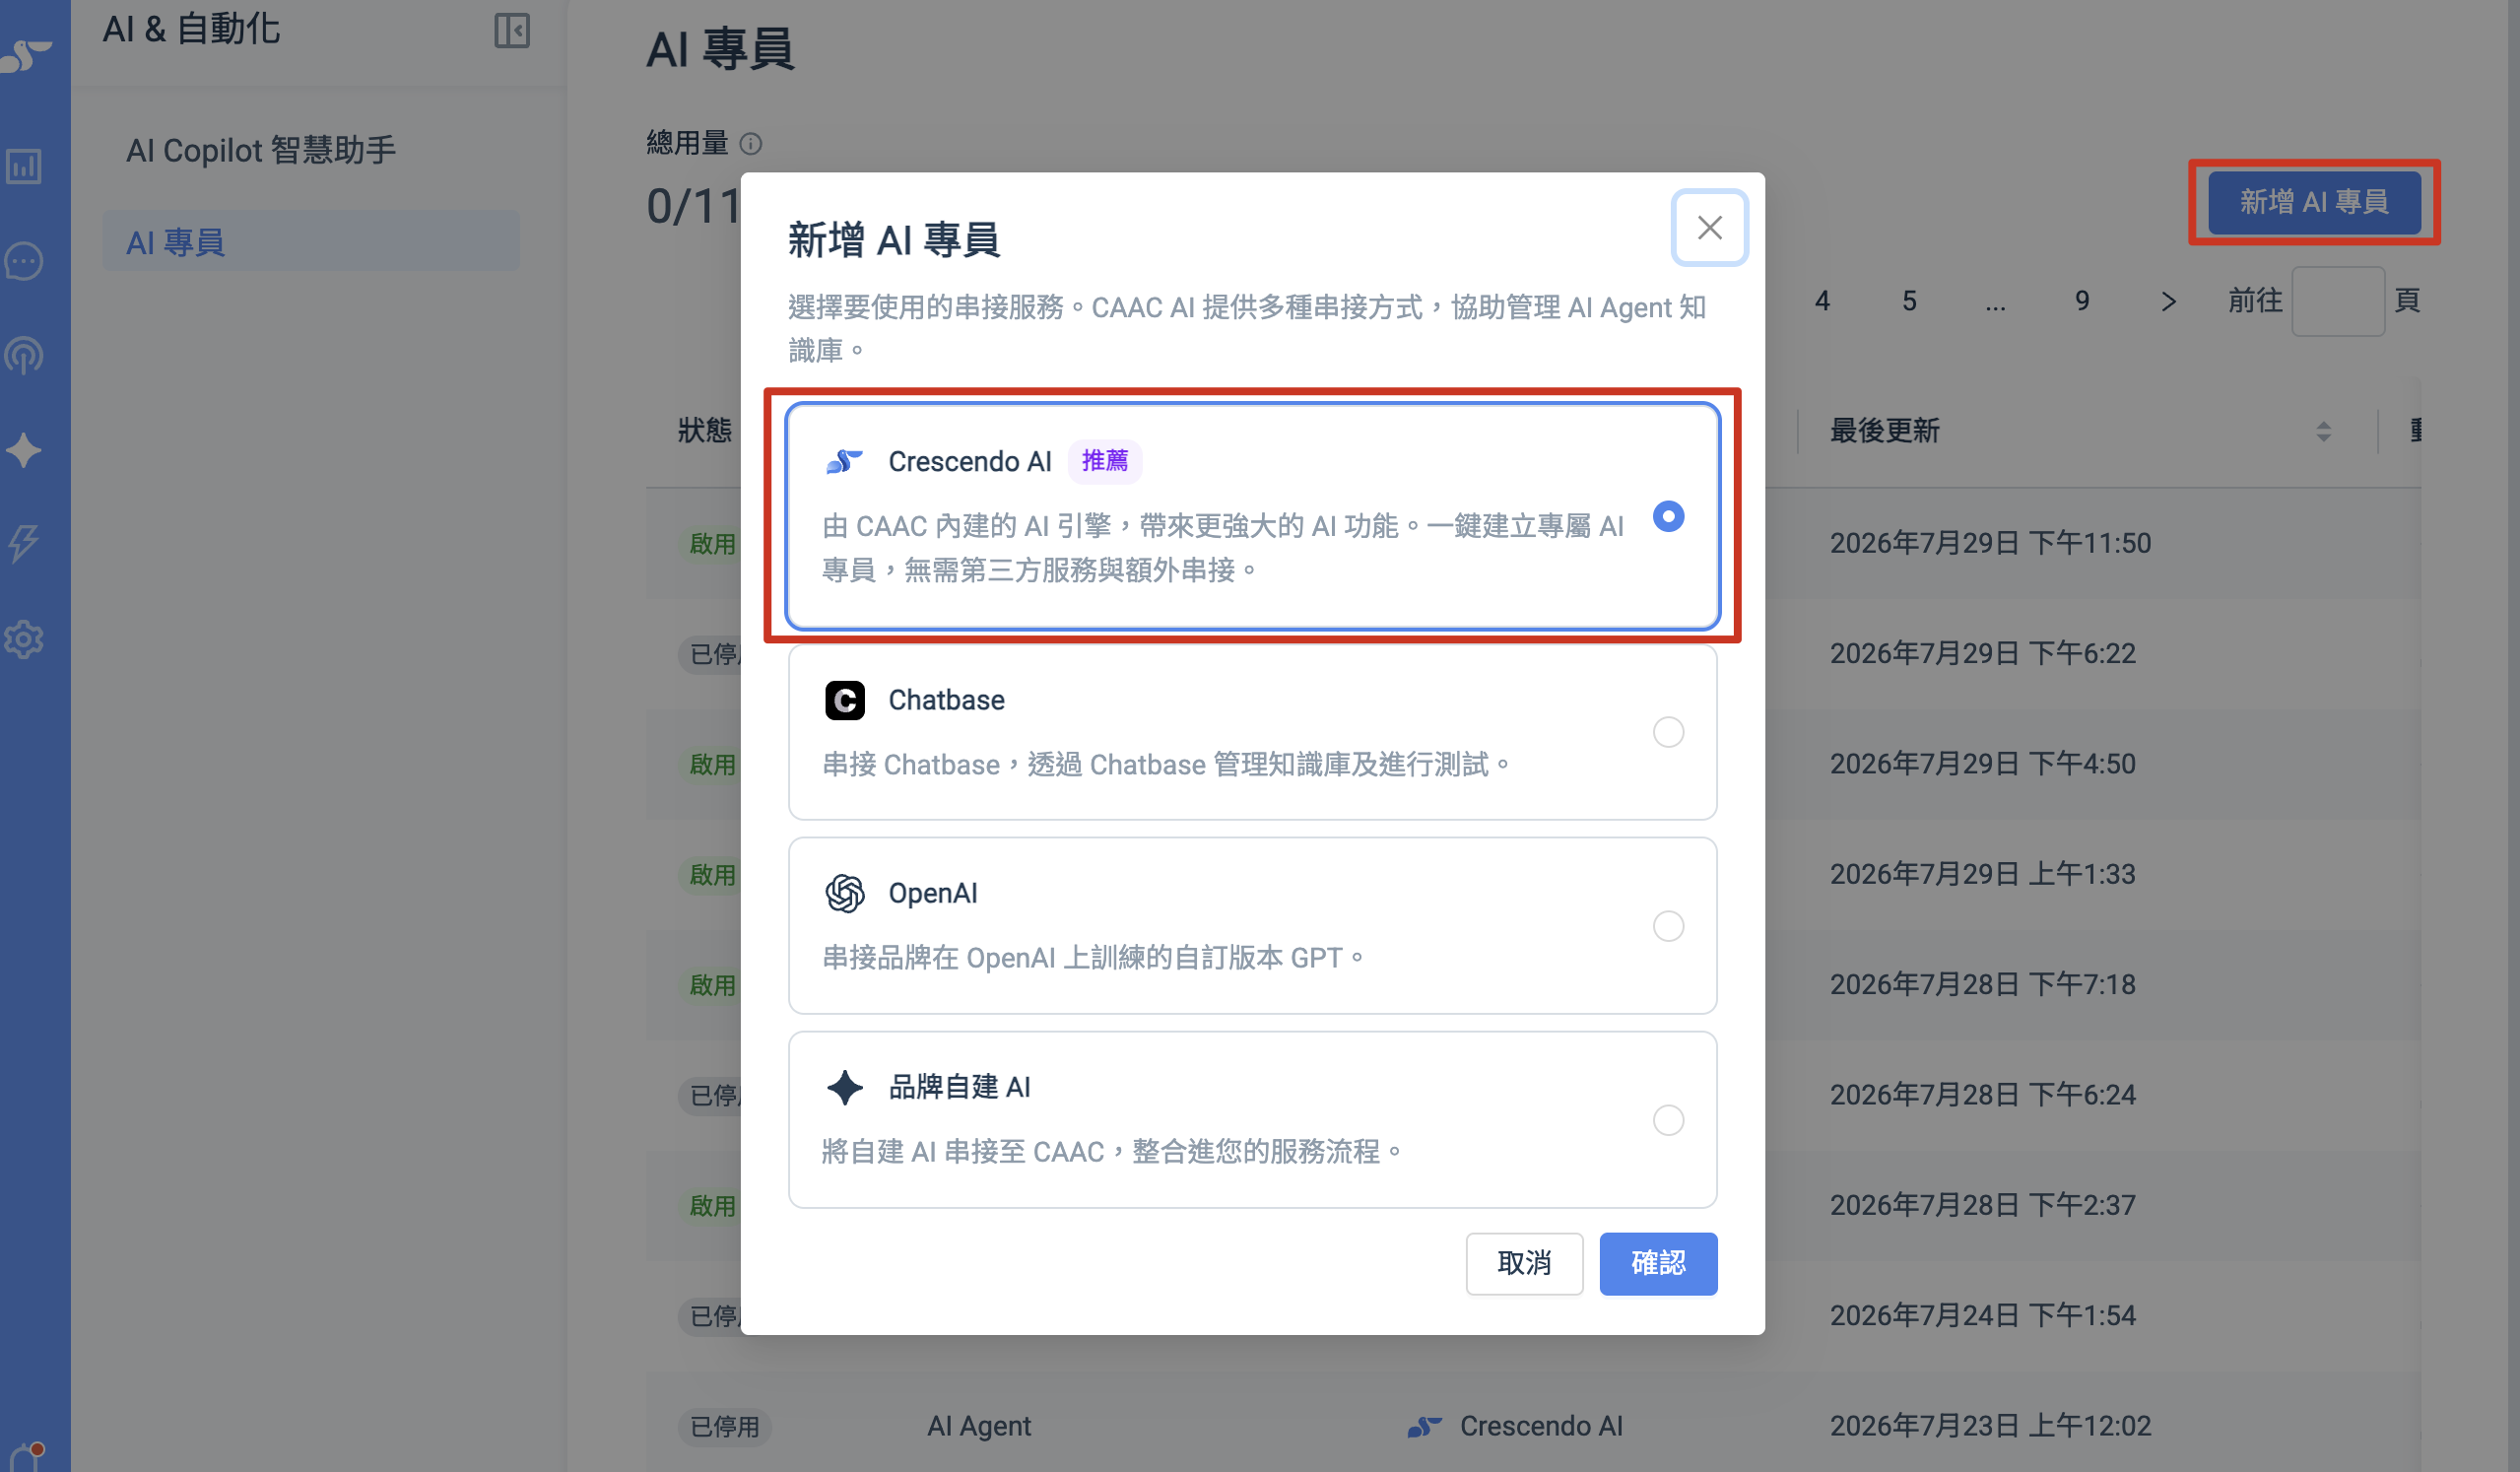Click the AI 專員 page heading
This screenshot has width=2520, height=1472.
tap(720, 50)
